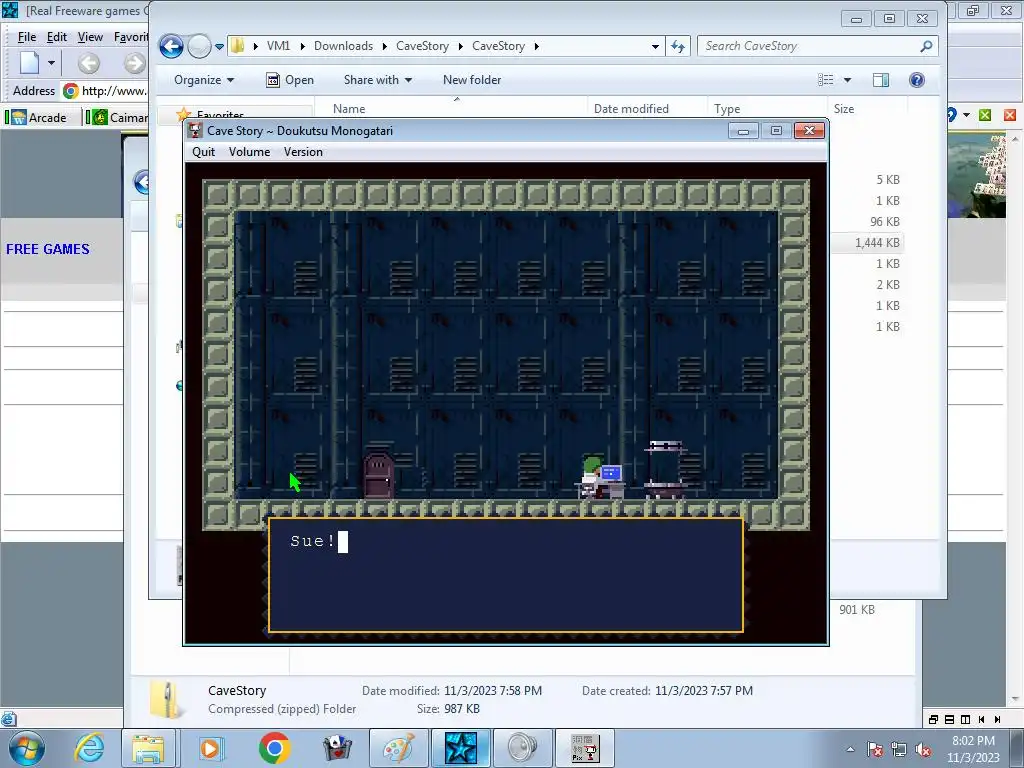
Task: Expand the arrow after Downloads breadcrumb
Action: point(385,46)
